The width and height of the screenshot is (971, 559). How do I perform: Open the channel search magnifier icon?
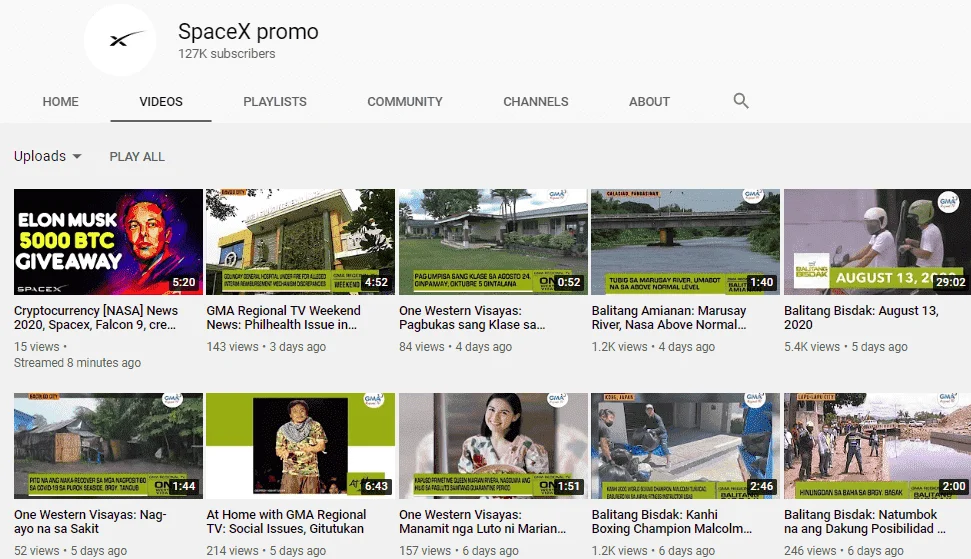[741, 101]
